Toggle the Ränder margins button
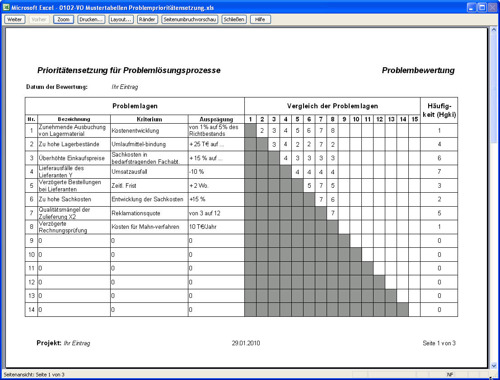This screenshot has height=380, width=500. pyautogui.click(x=147, y=20)
